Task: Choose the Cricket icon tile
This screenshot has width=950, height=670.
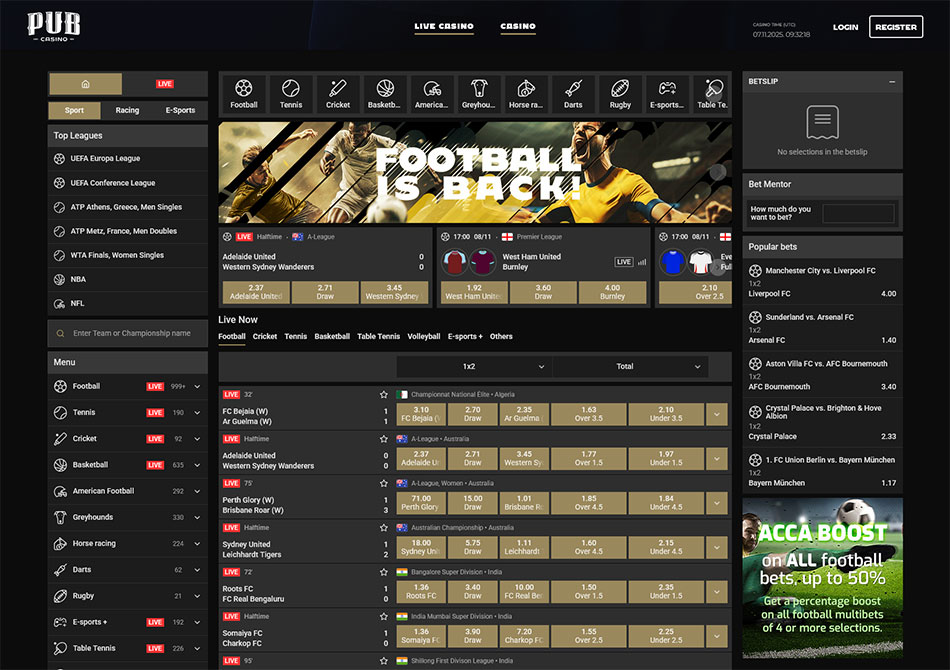Action: pyautogui.click(x=338, y=94)
